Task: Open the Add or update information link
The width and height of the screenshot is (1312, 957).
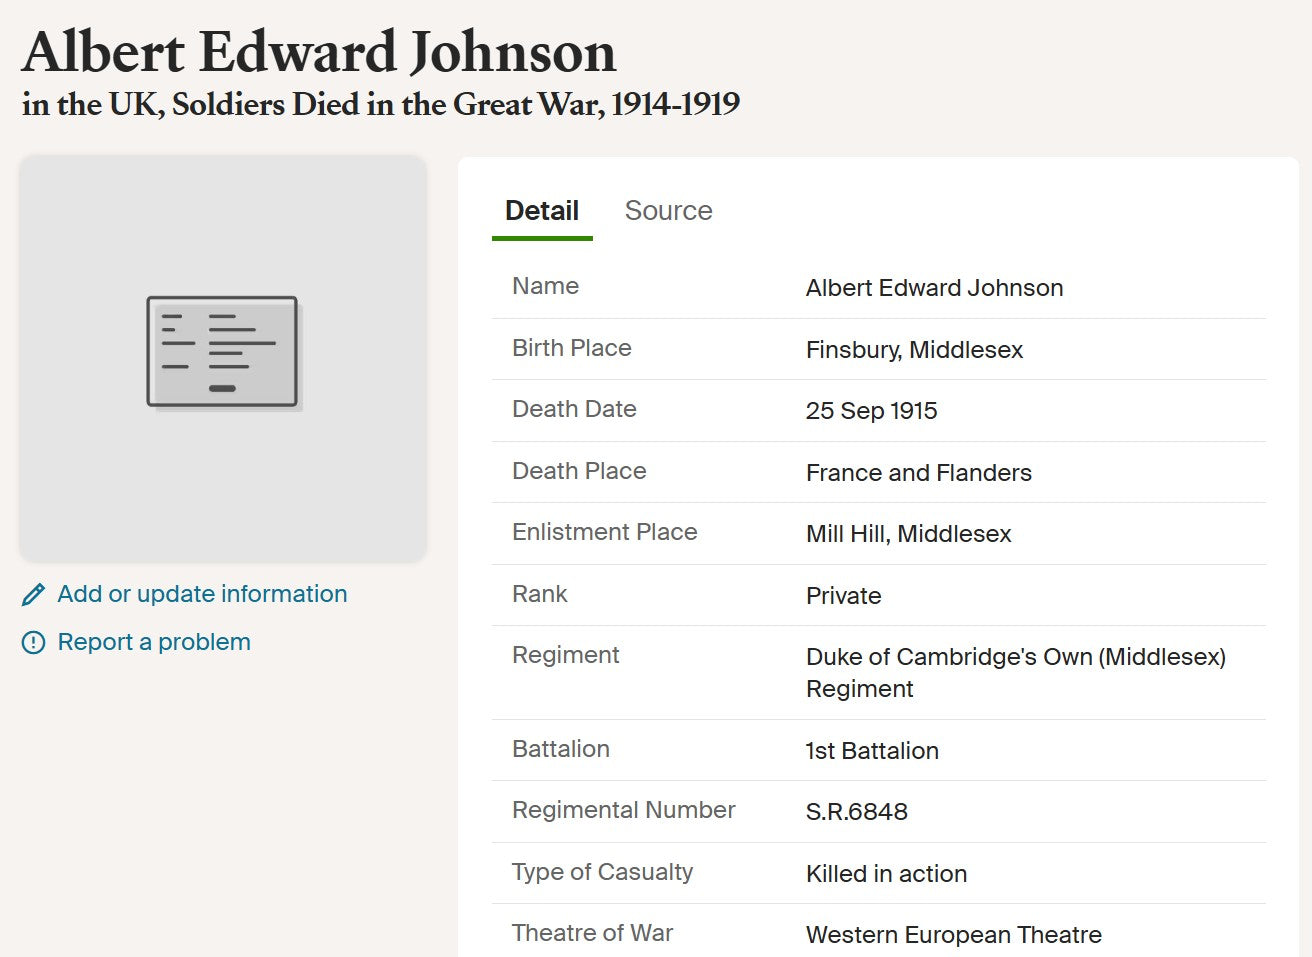Action: point(202,594)
